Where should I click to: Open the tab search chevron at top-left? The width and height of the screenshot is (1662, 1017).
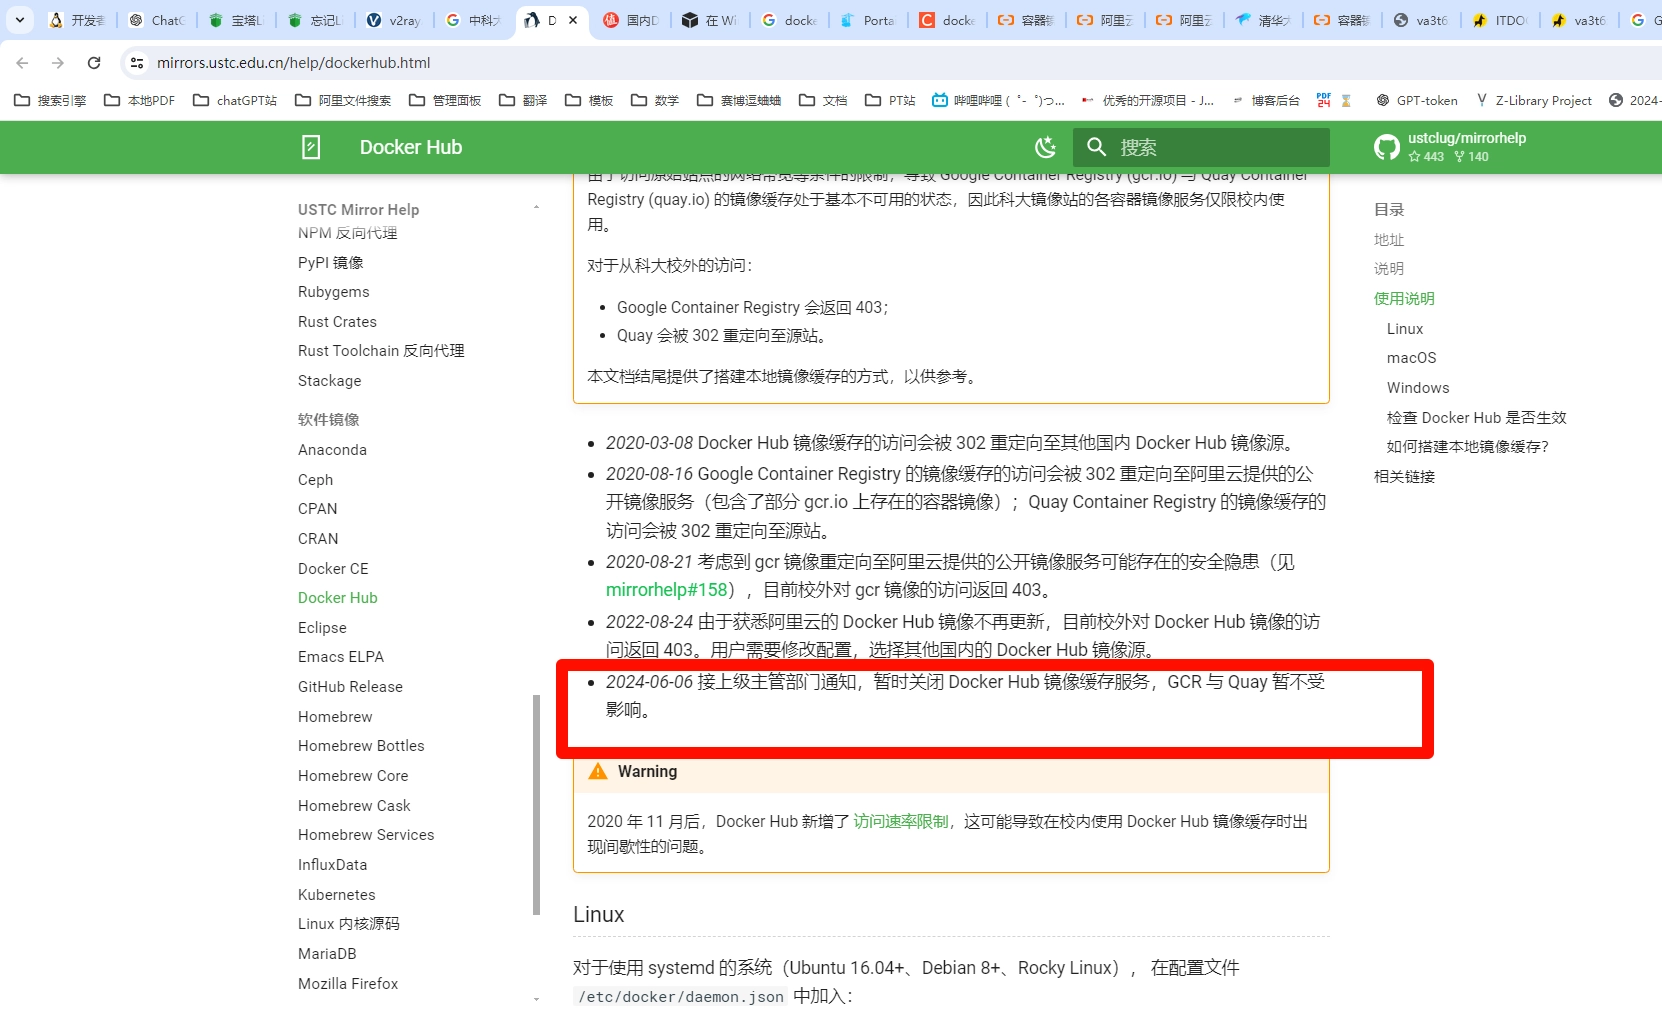click(x=20, y=20)
